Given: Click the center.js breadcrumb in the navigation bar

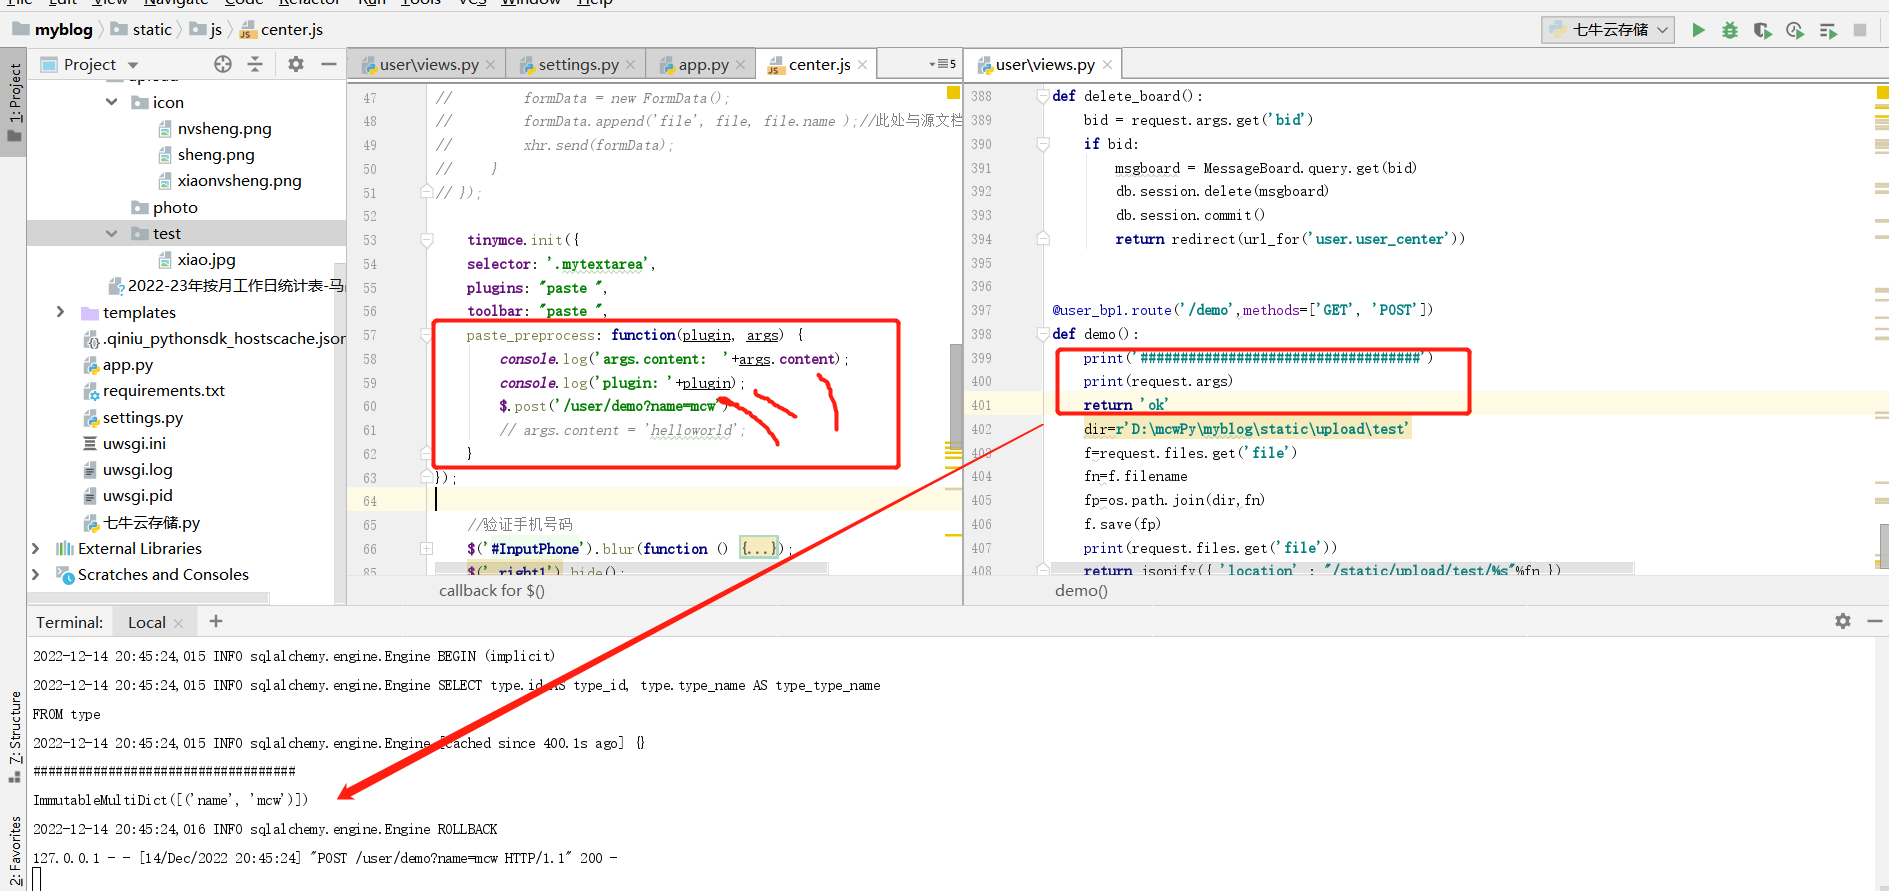Looking at the screenshot, I should tap(282, 30).
